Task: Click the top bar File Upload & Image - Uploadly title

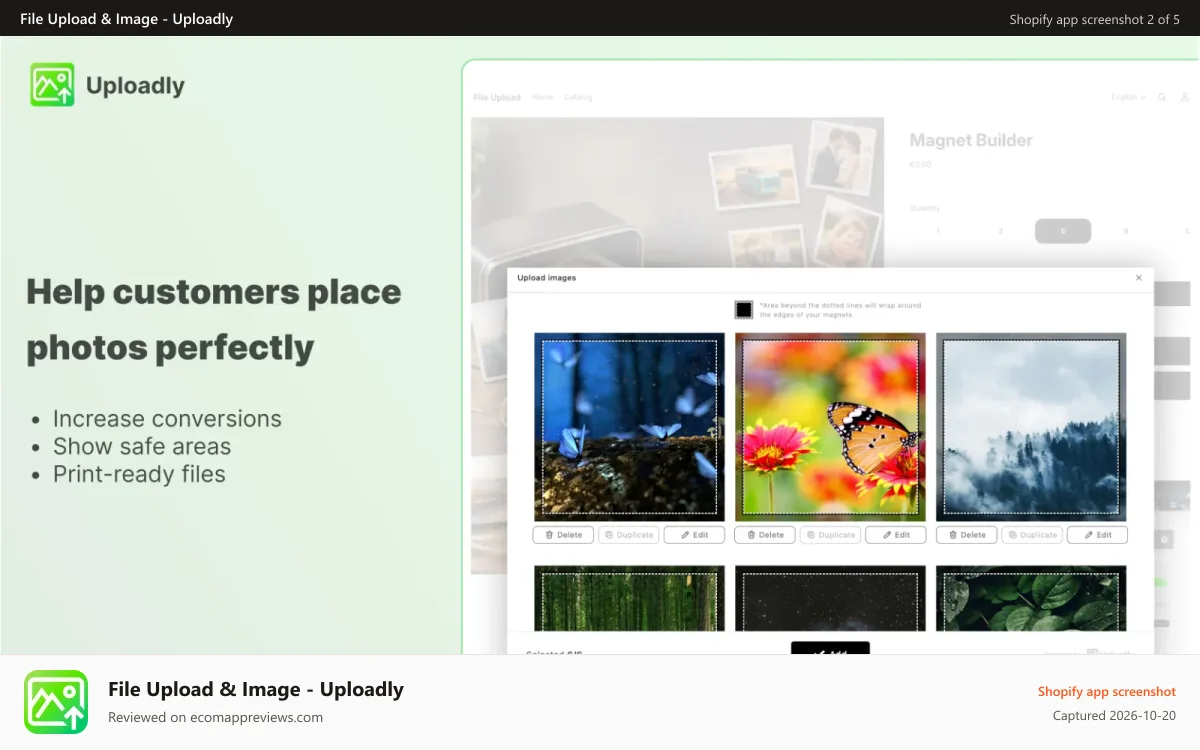Action: tap(126, 19)
